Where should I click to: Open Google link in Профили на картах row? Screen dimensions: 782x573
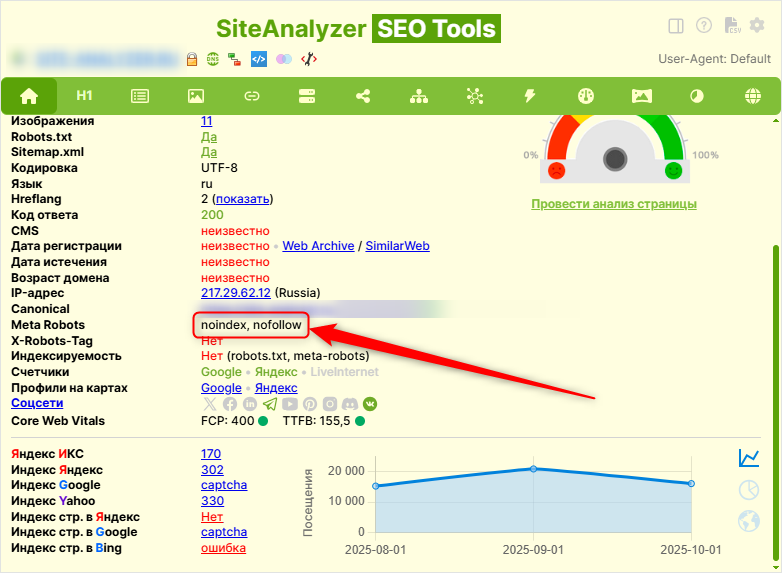point(221,387)
